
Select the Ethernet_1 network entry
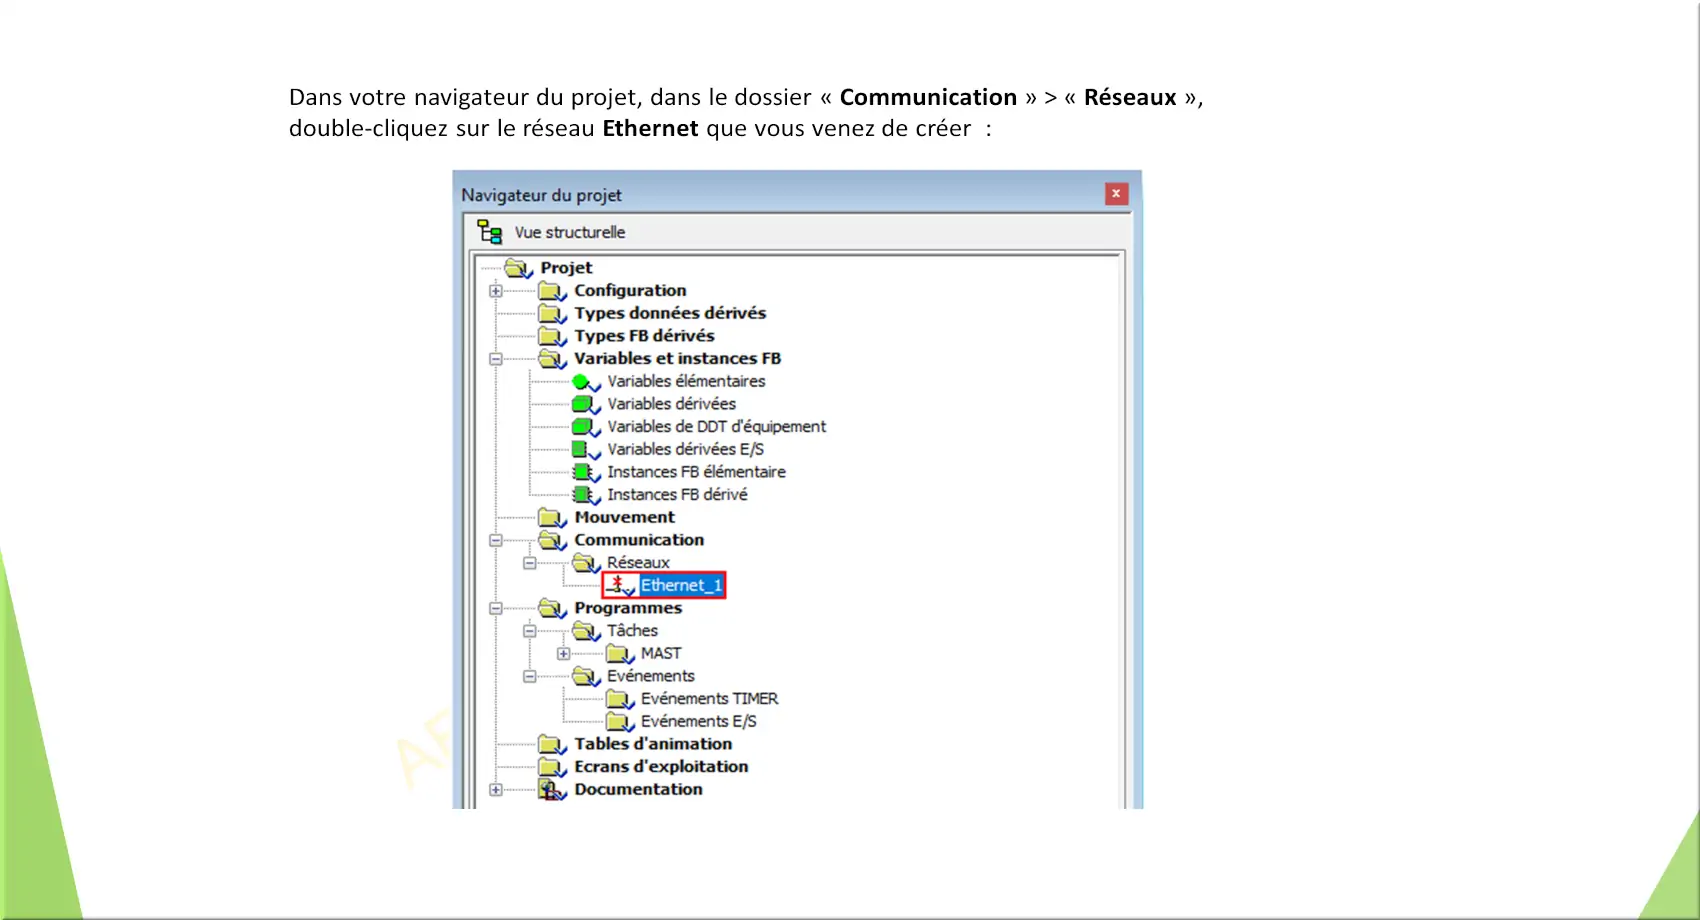click(680, 585)
